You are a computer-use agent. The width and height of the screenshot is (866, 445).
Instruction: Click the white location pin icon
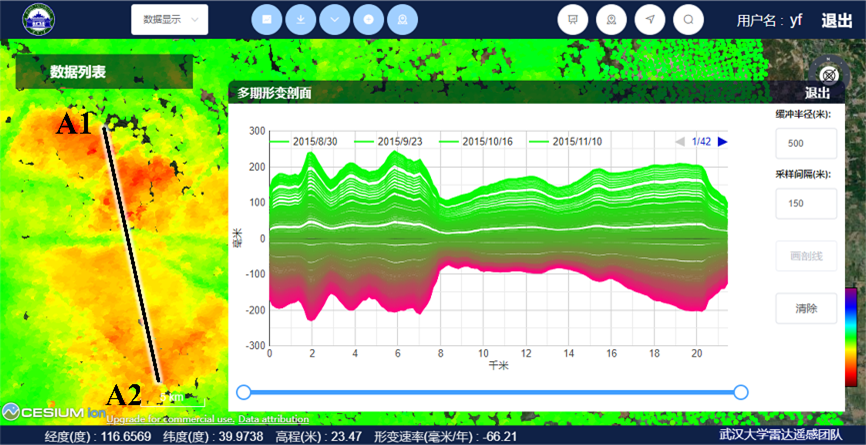pos(611,19)
